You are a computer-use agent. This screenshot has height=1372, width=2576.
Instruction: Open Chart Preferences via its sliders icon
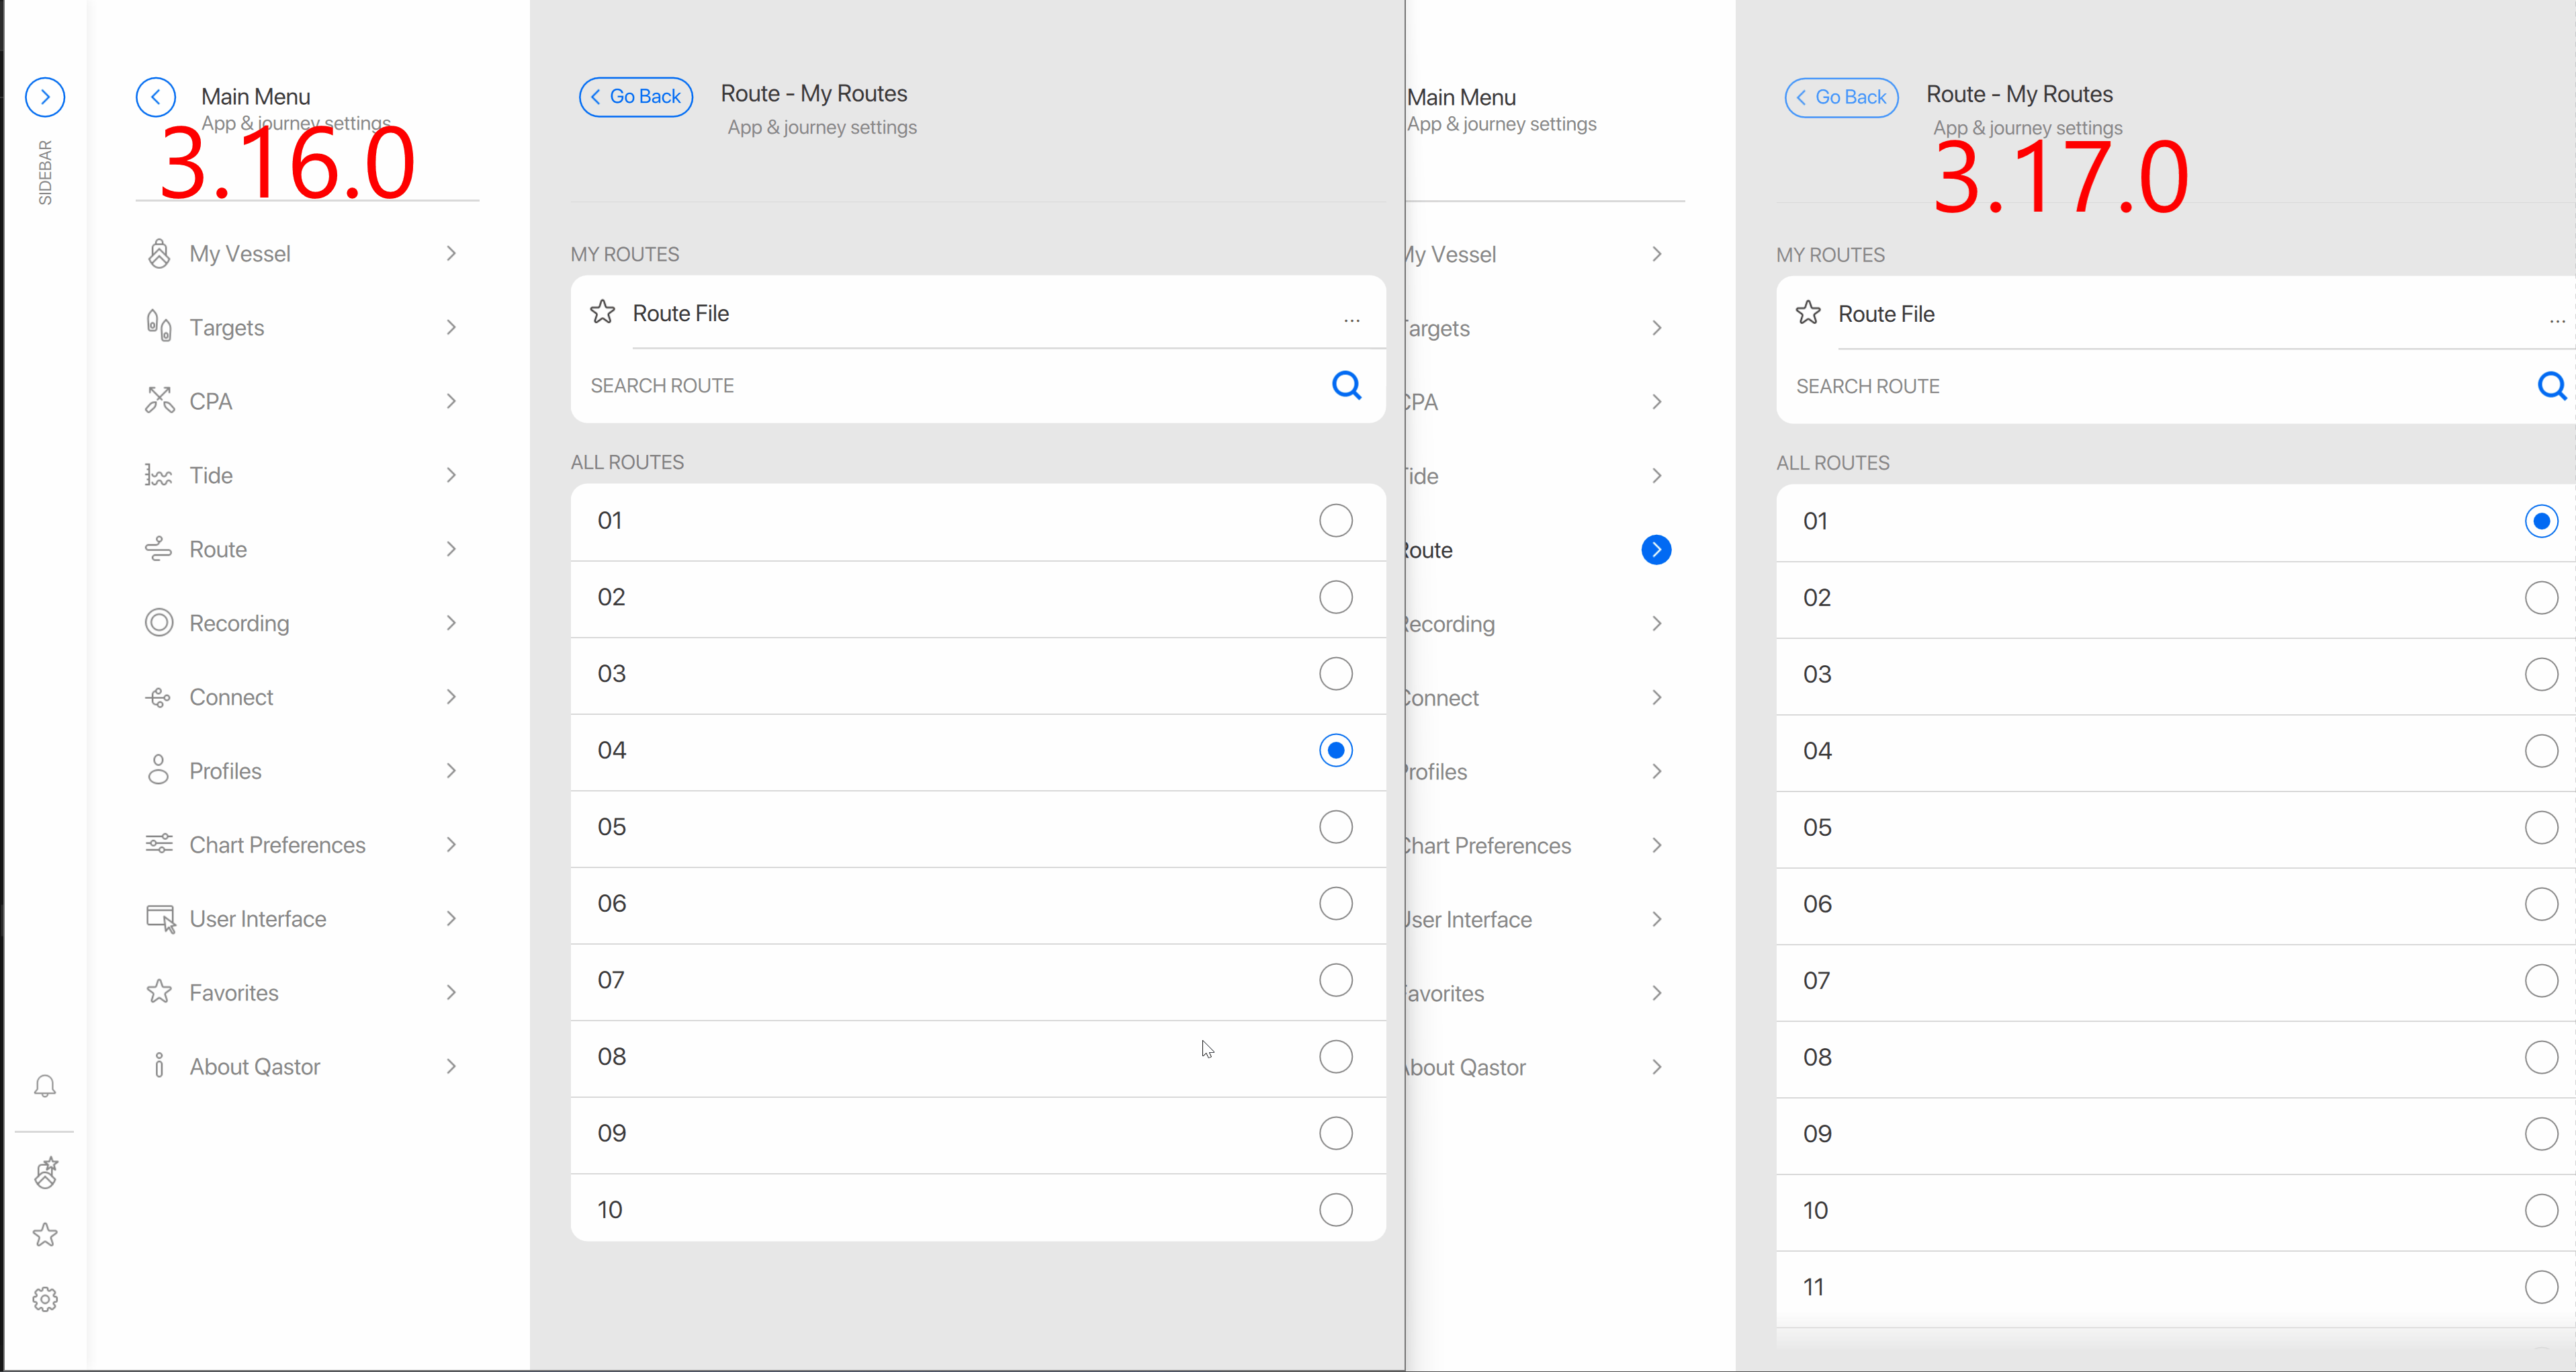[158, 844]
